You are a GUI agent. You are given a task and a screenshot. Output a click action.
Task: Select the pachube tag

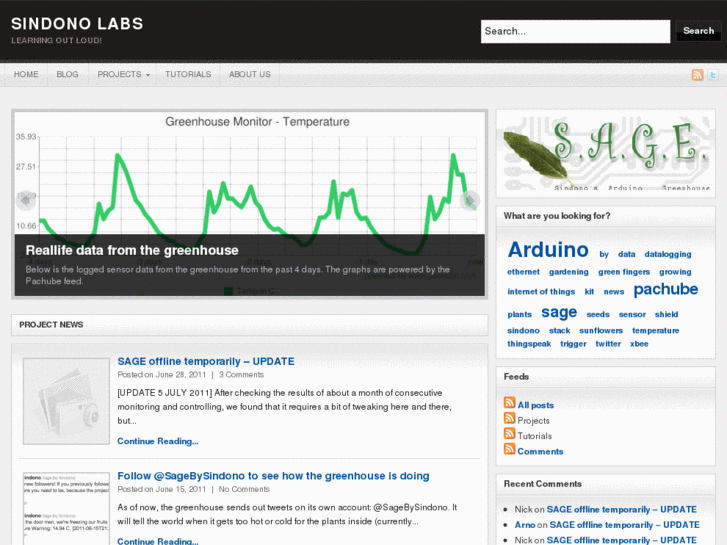(x=665, y=289)
